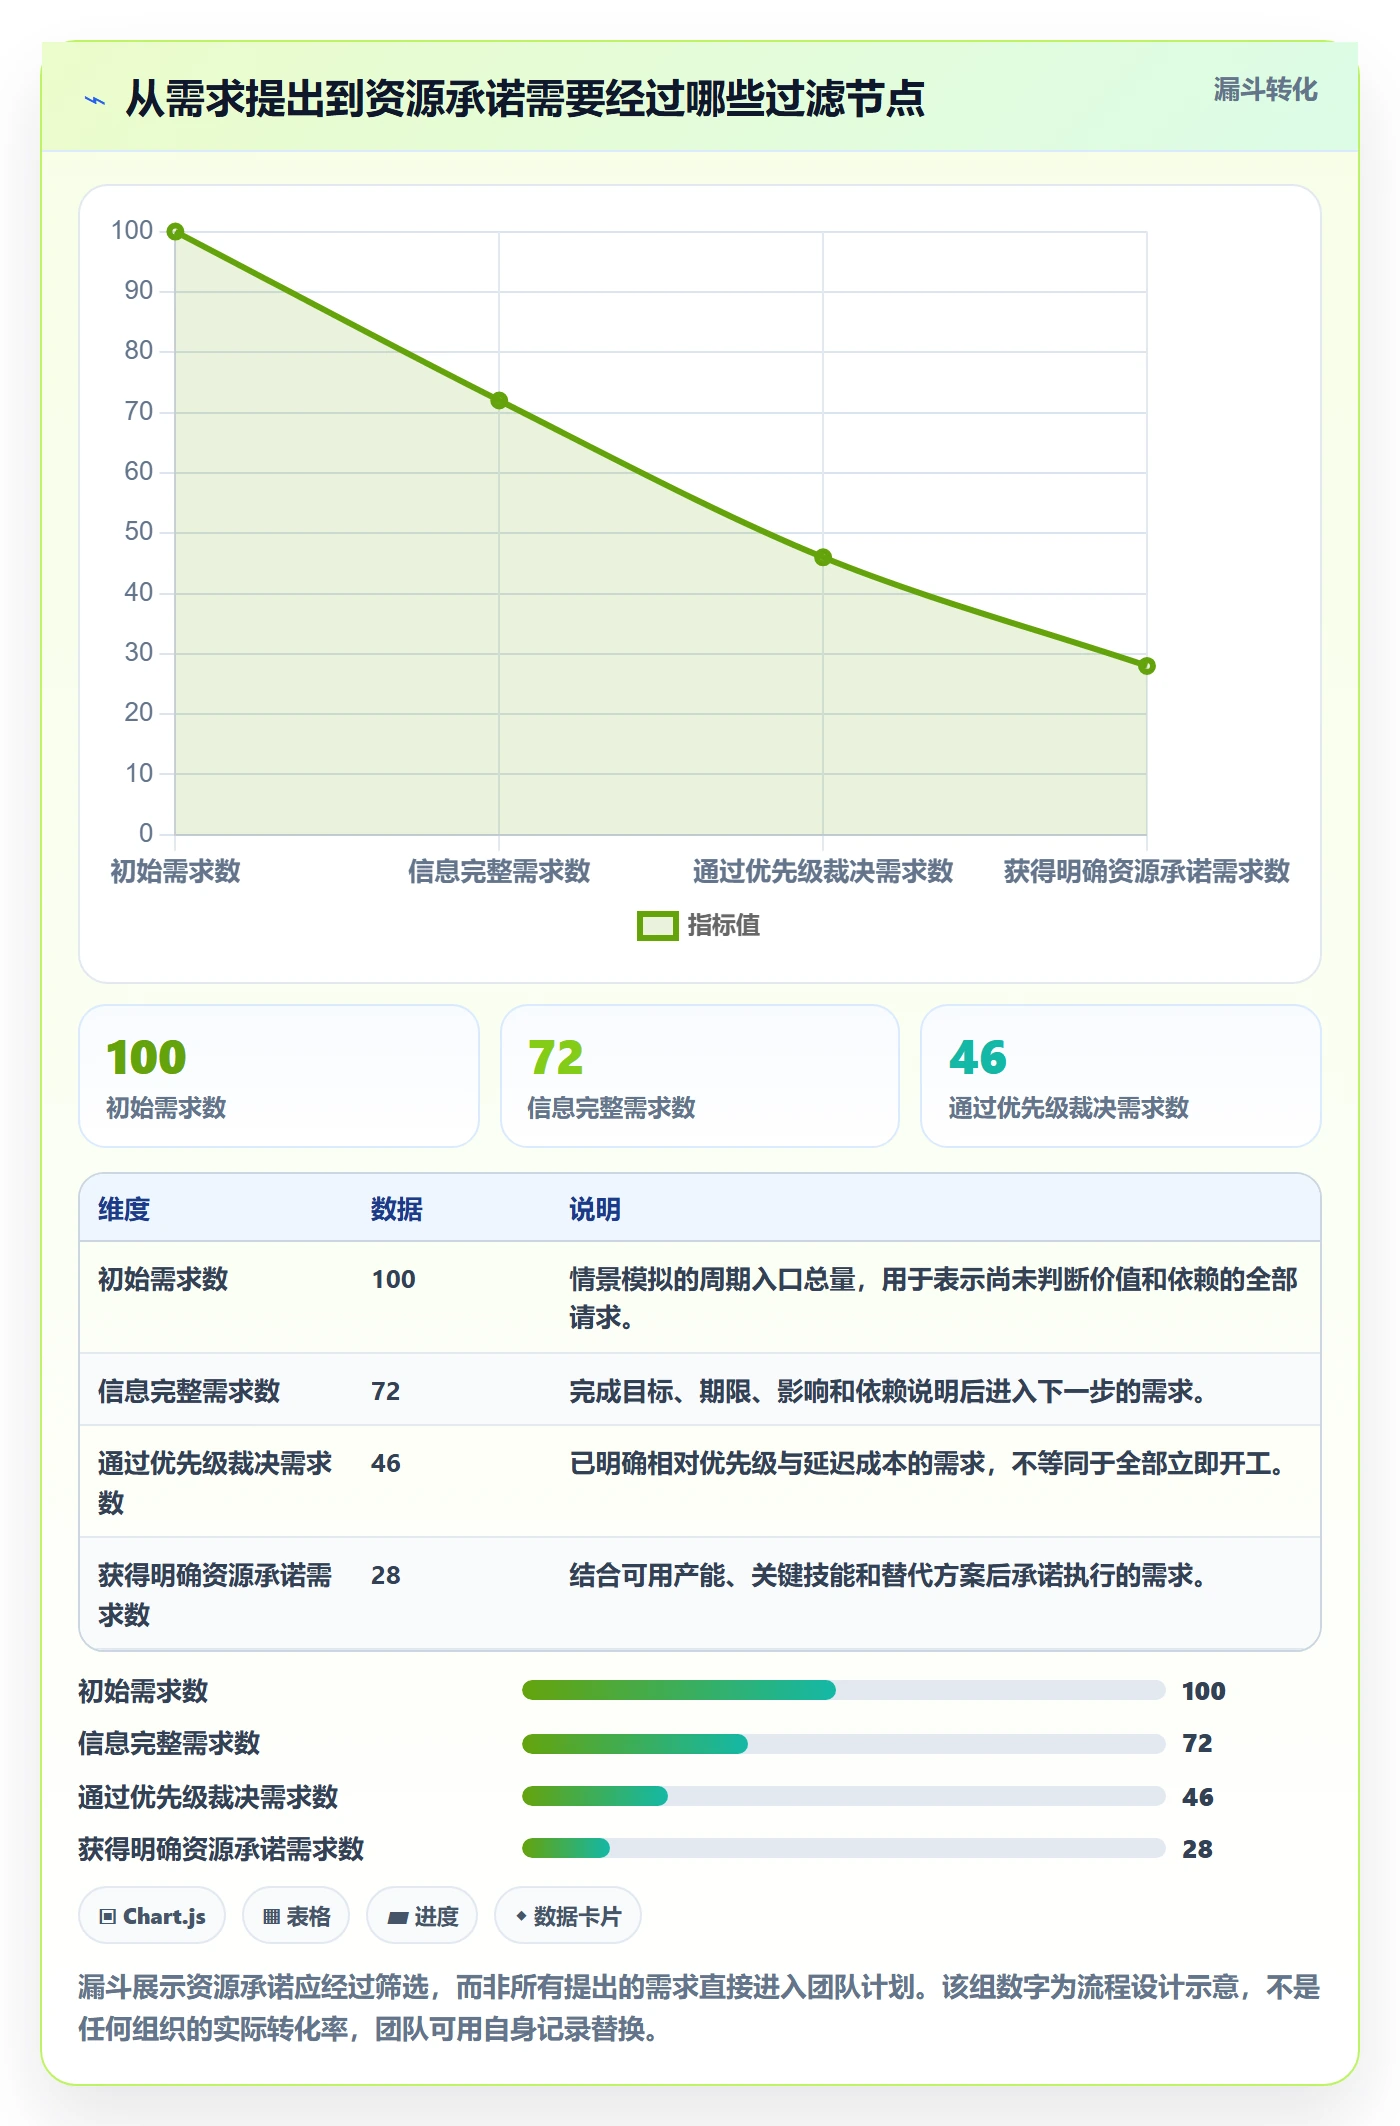
Task: Select the 表格 tag chip
Action: click(296, 1916)
